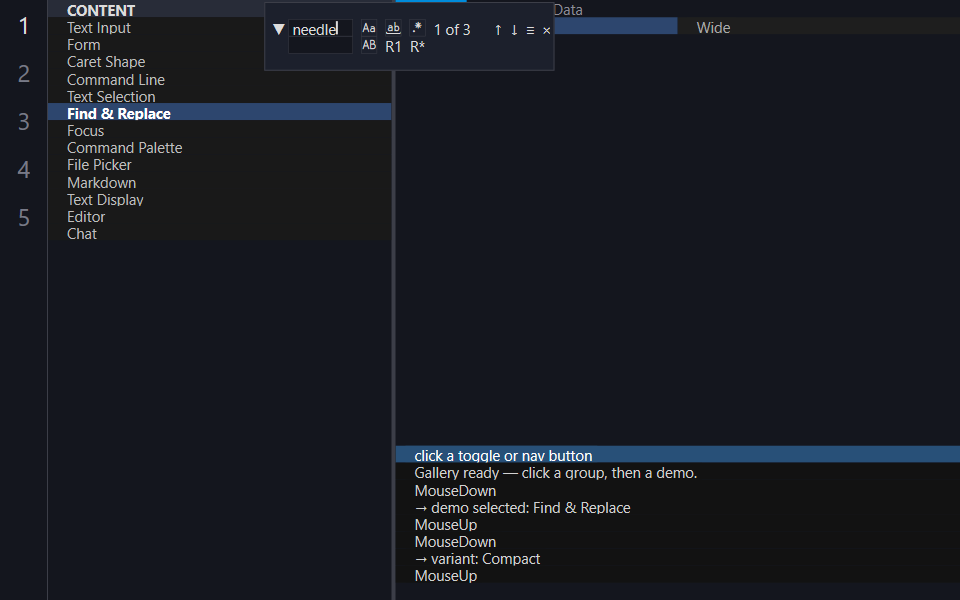Image resolution: width=960 pixels, height=600 pixels.
Task: Click the "click a toggle or nav button" status line
Action: click(678, 454)
